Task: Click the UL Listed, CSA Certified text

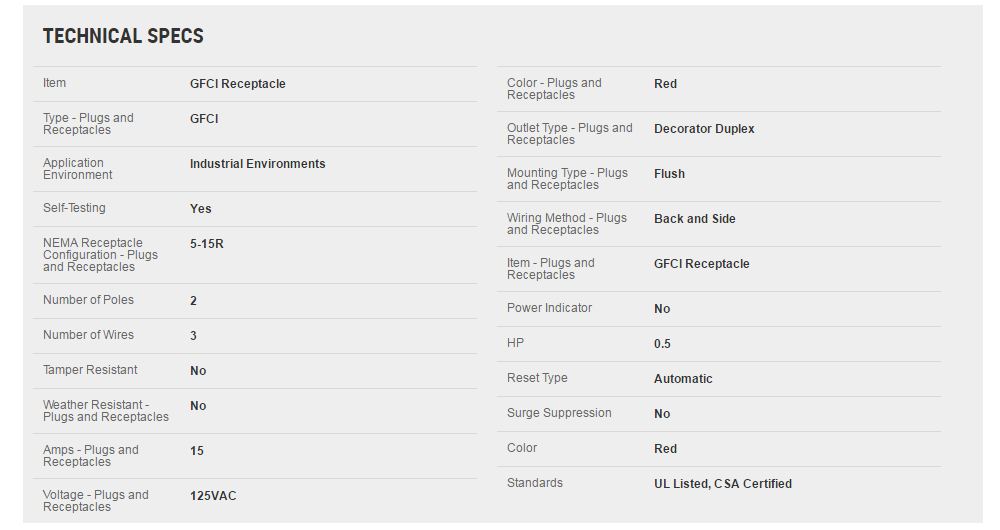Action: 722,484
